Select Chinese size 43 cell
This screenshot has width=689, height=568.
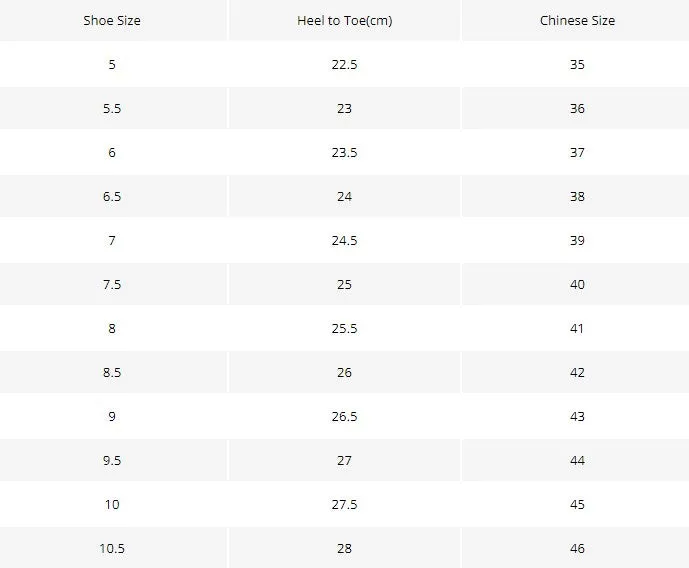[x=577, y=416]
